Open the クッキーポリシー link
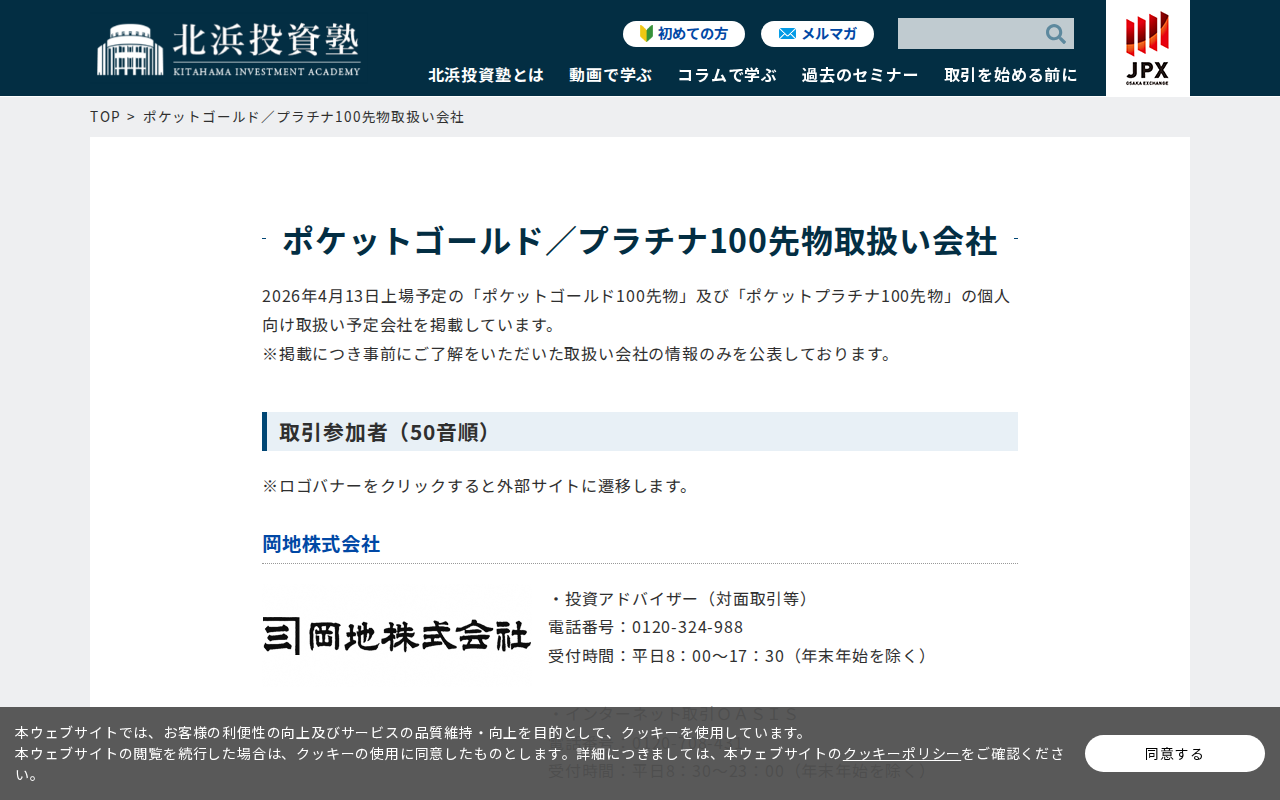This screenshot has height=800, width=1280. pyautogui.click(x=901, y=754)
